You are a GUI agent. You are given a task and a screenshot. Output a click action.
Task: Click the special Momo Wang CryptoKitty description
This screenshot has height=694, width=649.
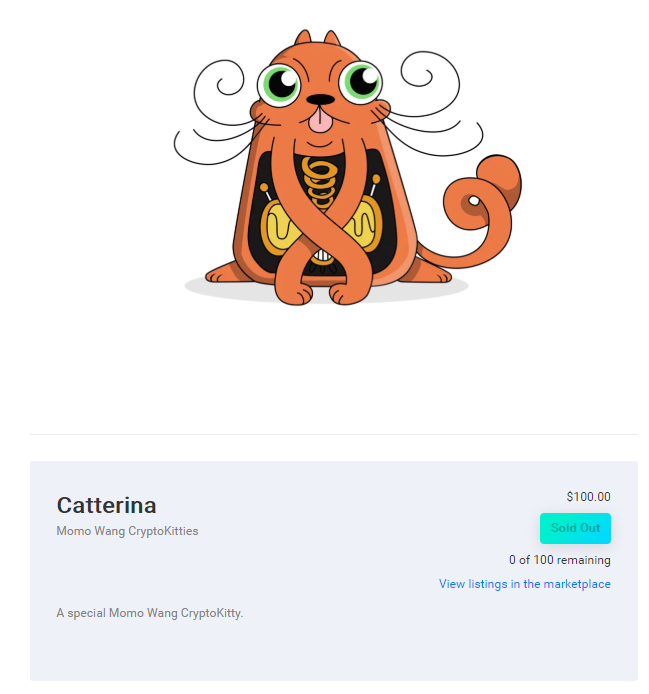150,613
